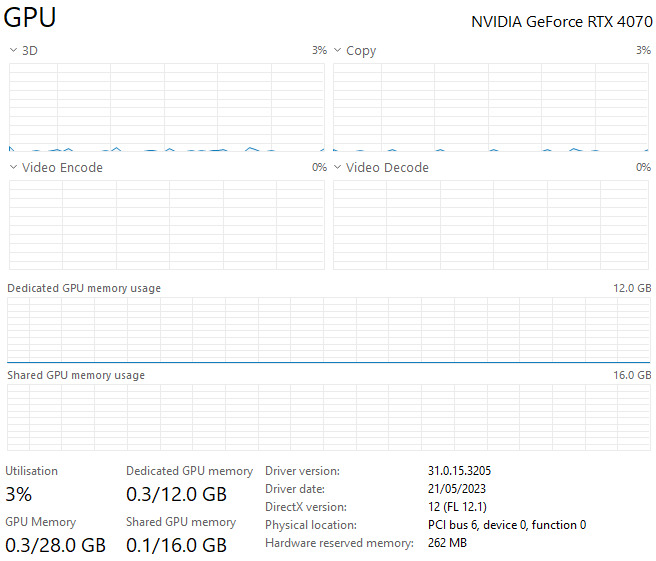Screen dimensions: 656x561
Task: Click the Shared GPU memory 0.1/16.0 GB value
Action: tap(177, 545)
